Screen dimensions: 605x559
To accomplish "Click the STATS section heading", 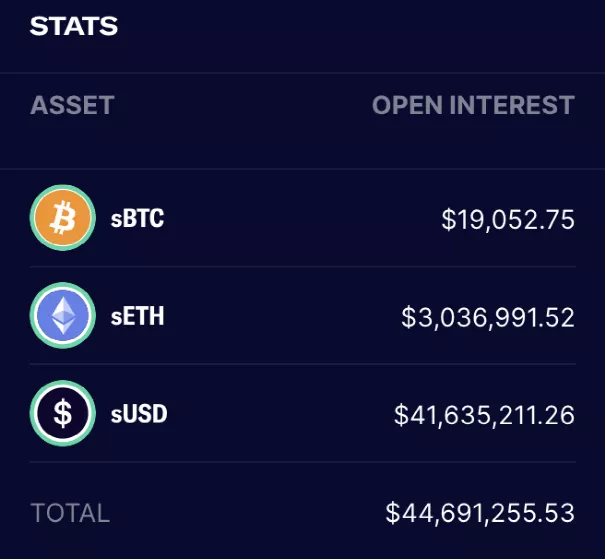I will pyautogui.click(x=74, y=26).
